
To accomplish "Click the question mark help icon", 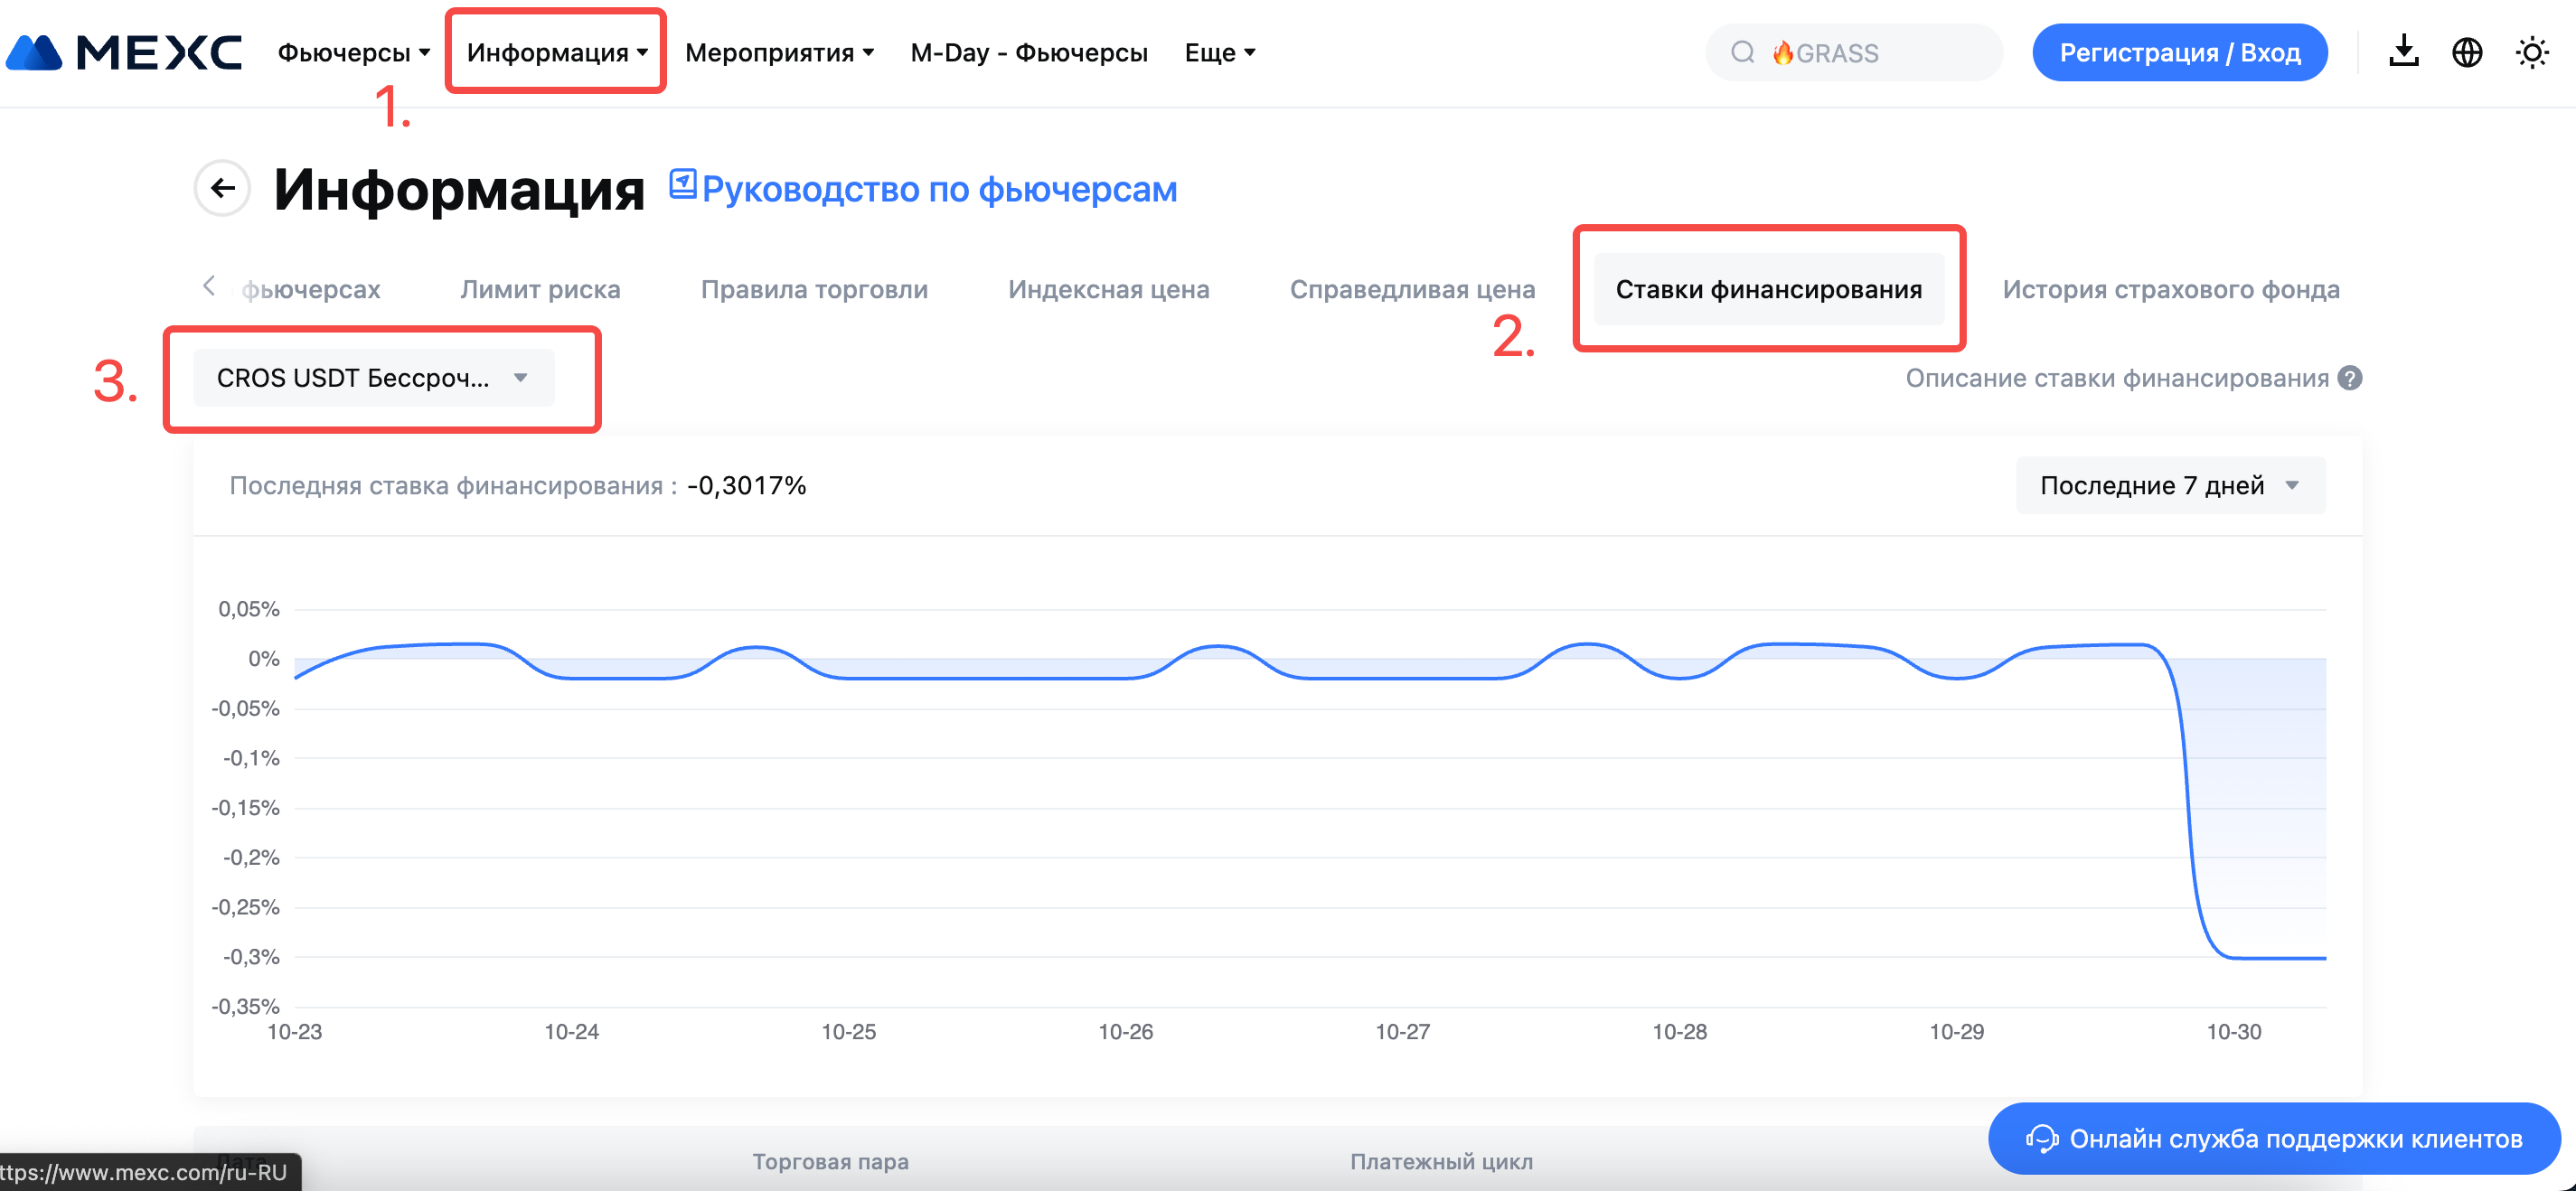I will click(x=2350, y=378).
